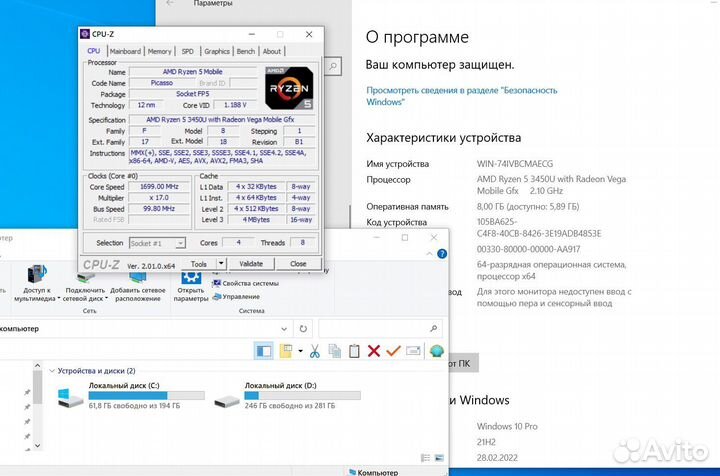
Task: Click the Компьютер item in the bottom bar
Action: (373, 472)
